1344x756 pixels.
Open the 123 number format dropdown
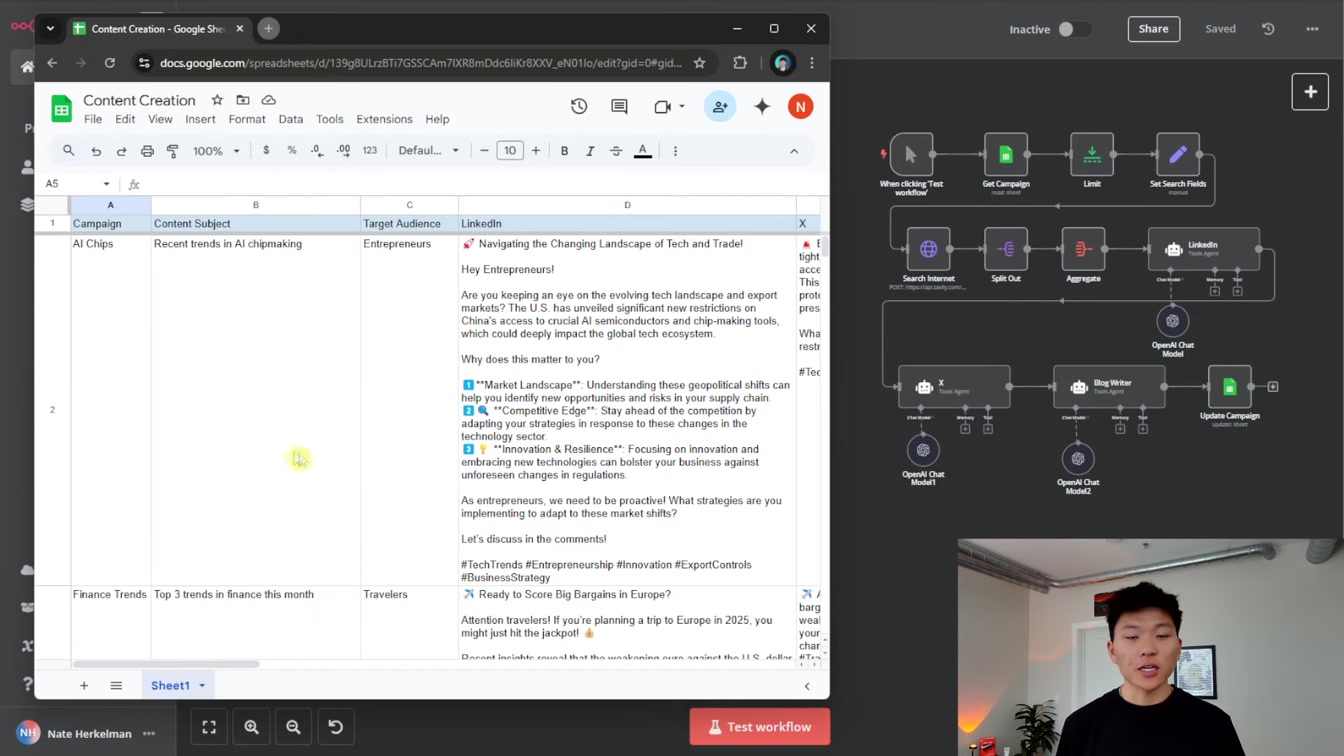[x=370, y=151]
